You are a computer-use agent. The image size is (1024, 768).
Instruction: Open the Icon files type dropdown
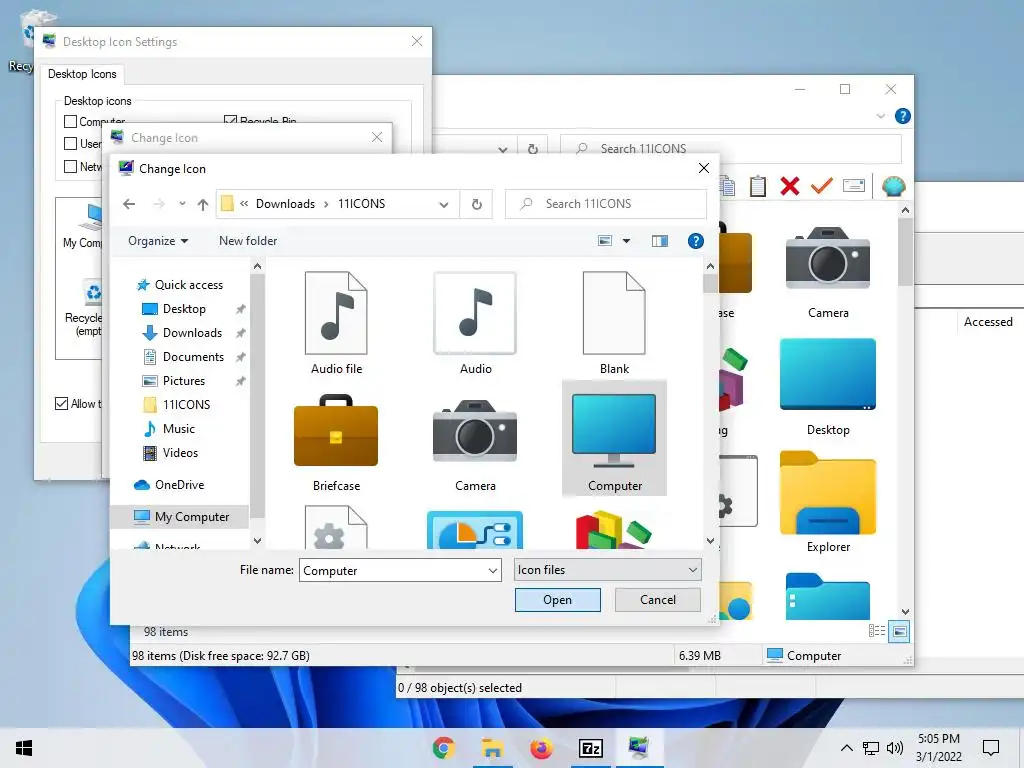point(607,569)
